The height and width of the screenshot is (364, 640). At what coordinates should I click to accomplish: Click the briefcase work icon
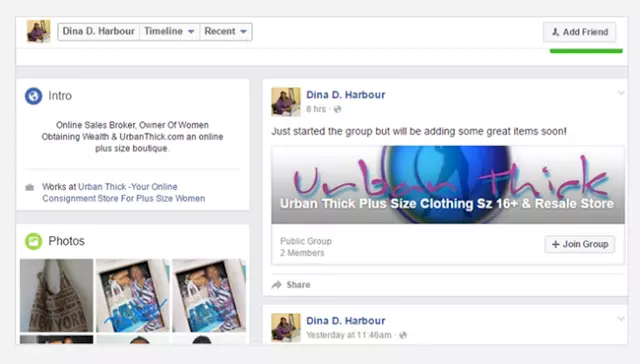[29, 187]
